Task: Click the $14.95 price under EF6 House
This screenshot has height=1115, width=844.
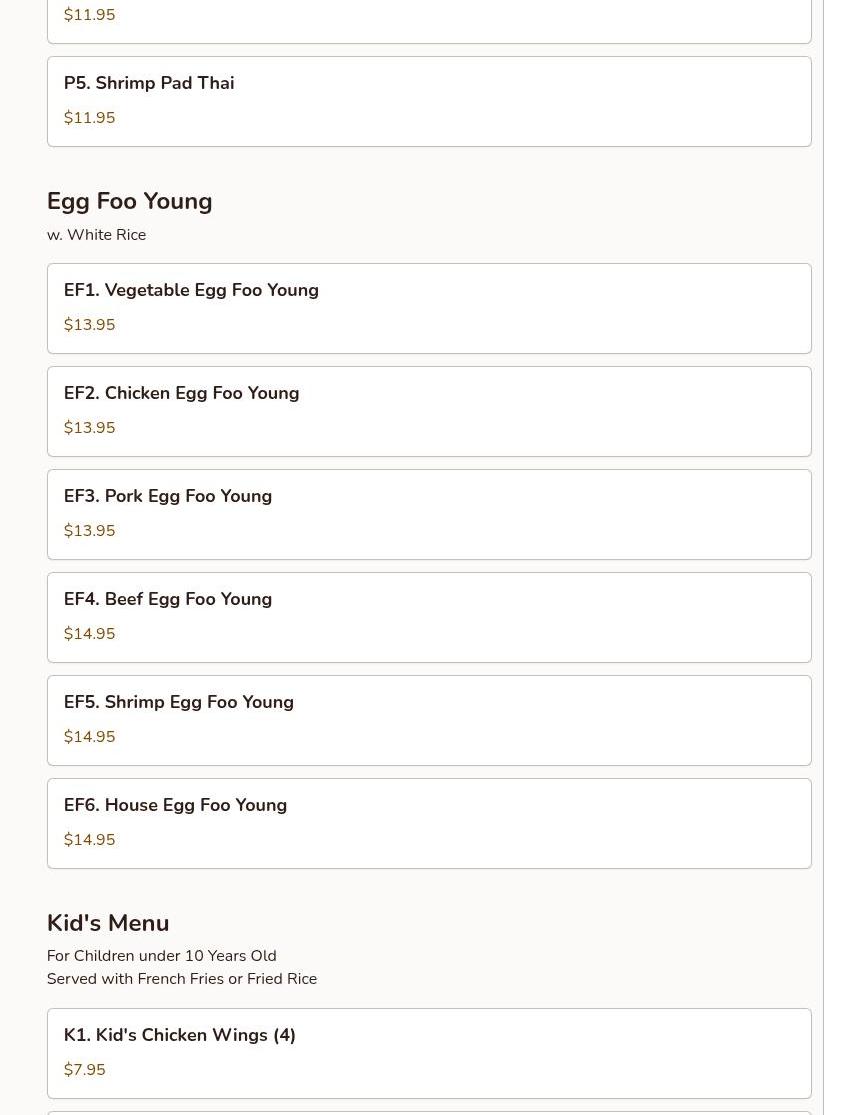Action: pyautogui.click(x=90, y=840)
